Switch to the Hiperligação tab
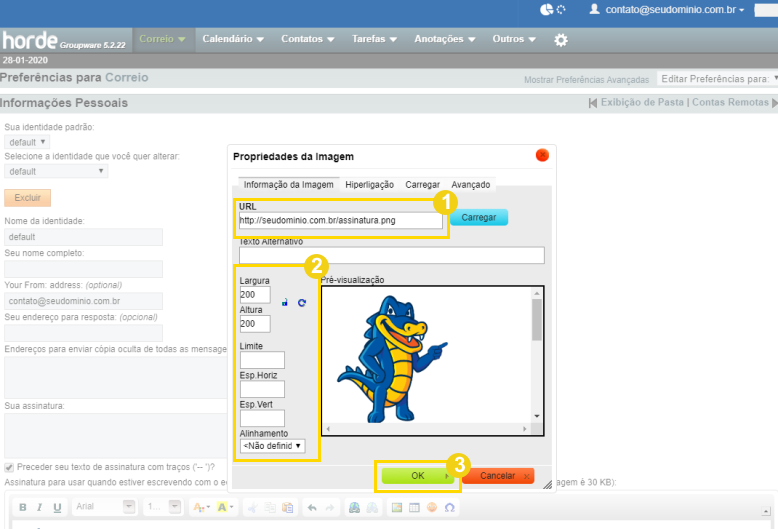Screen dimensions: 778x529 pos(369,185)
